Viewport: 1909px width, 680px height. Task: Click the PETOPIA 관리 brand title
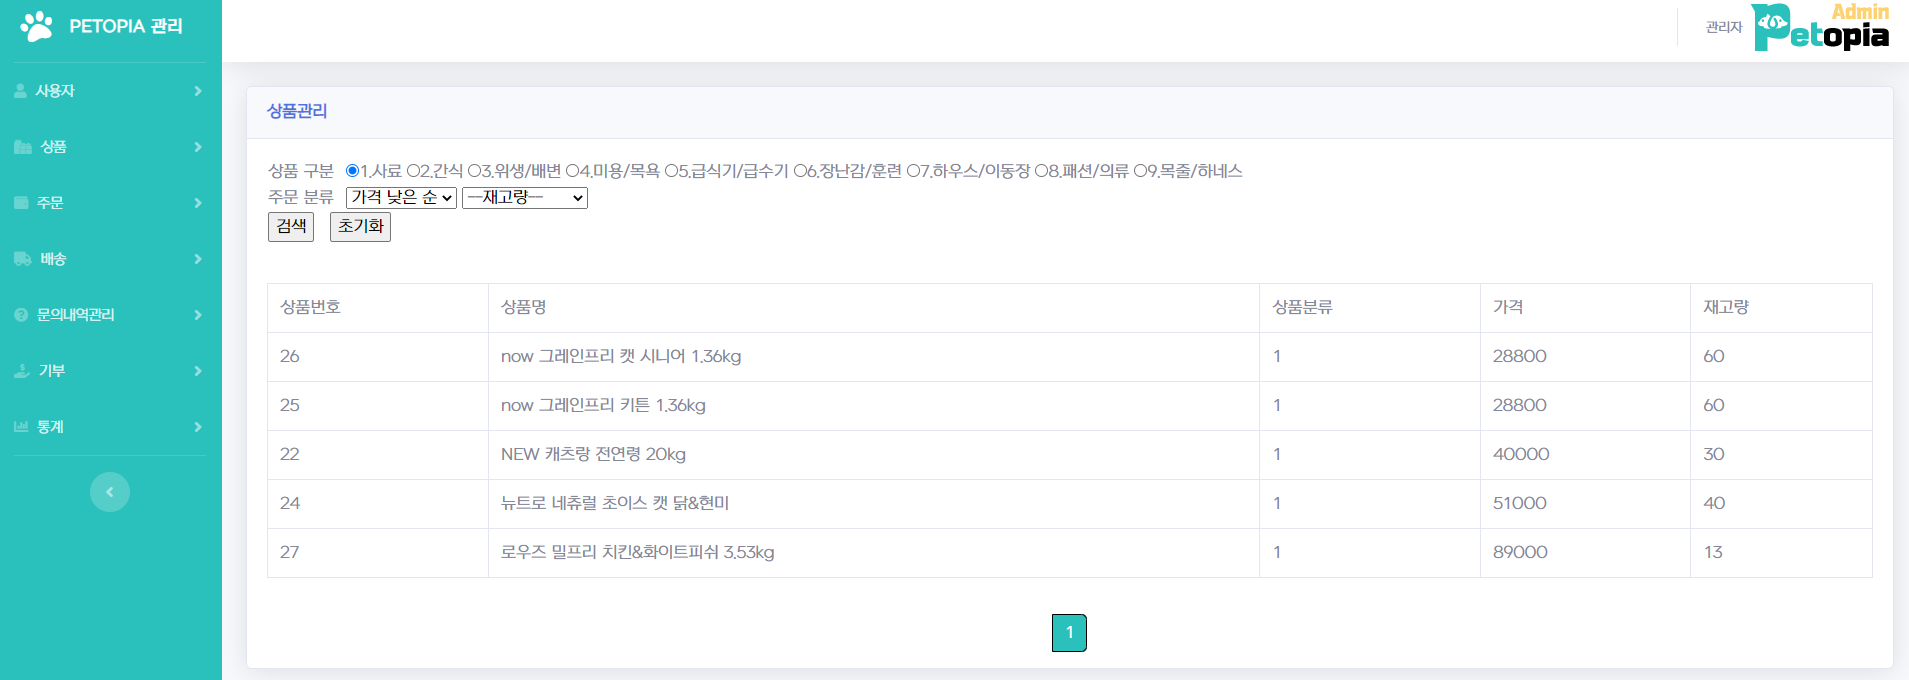126,26
